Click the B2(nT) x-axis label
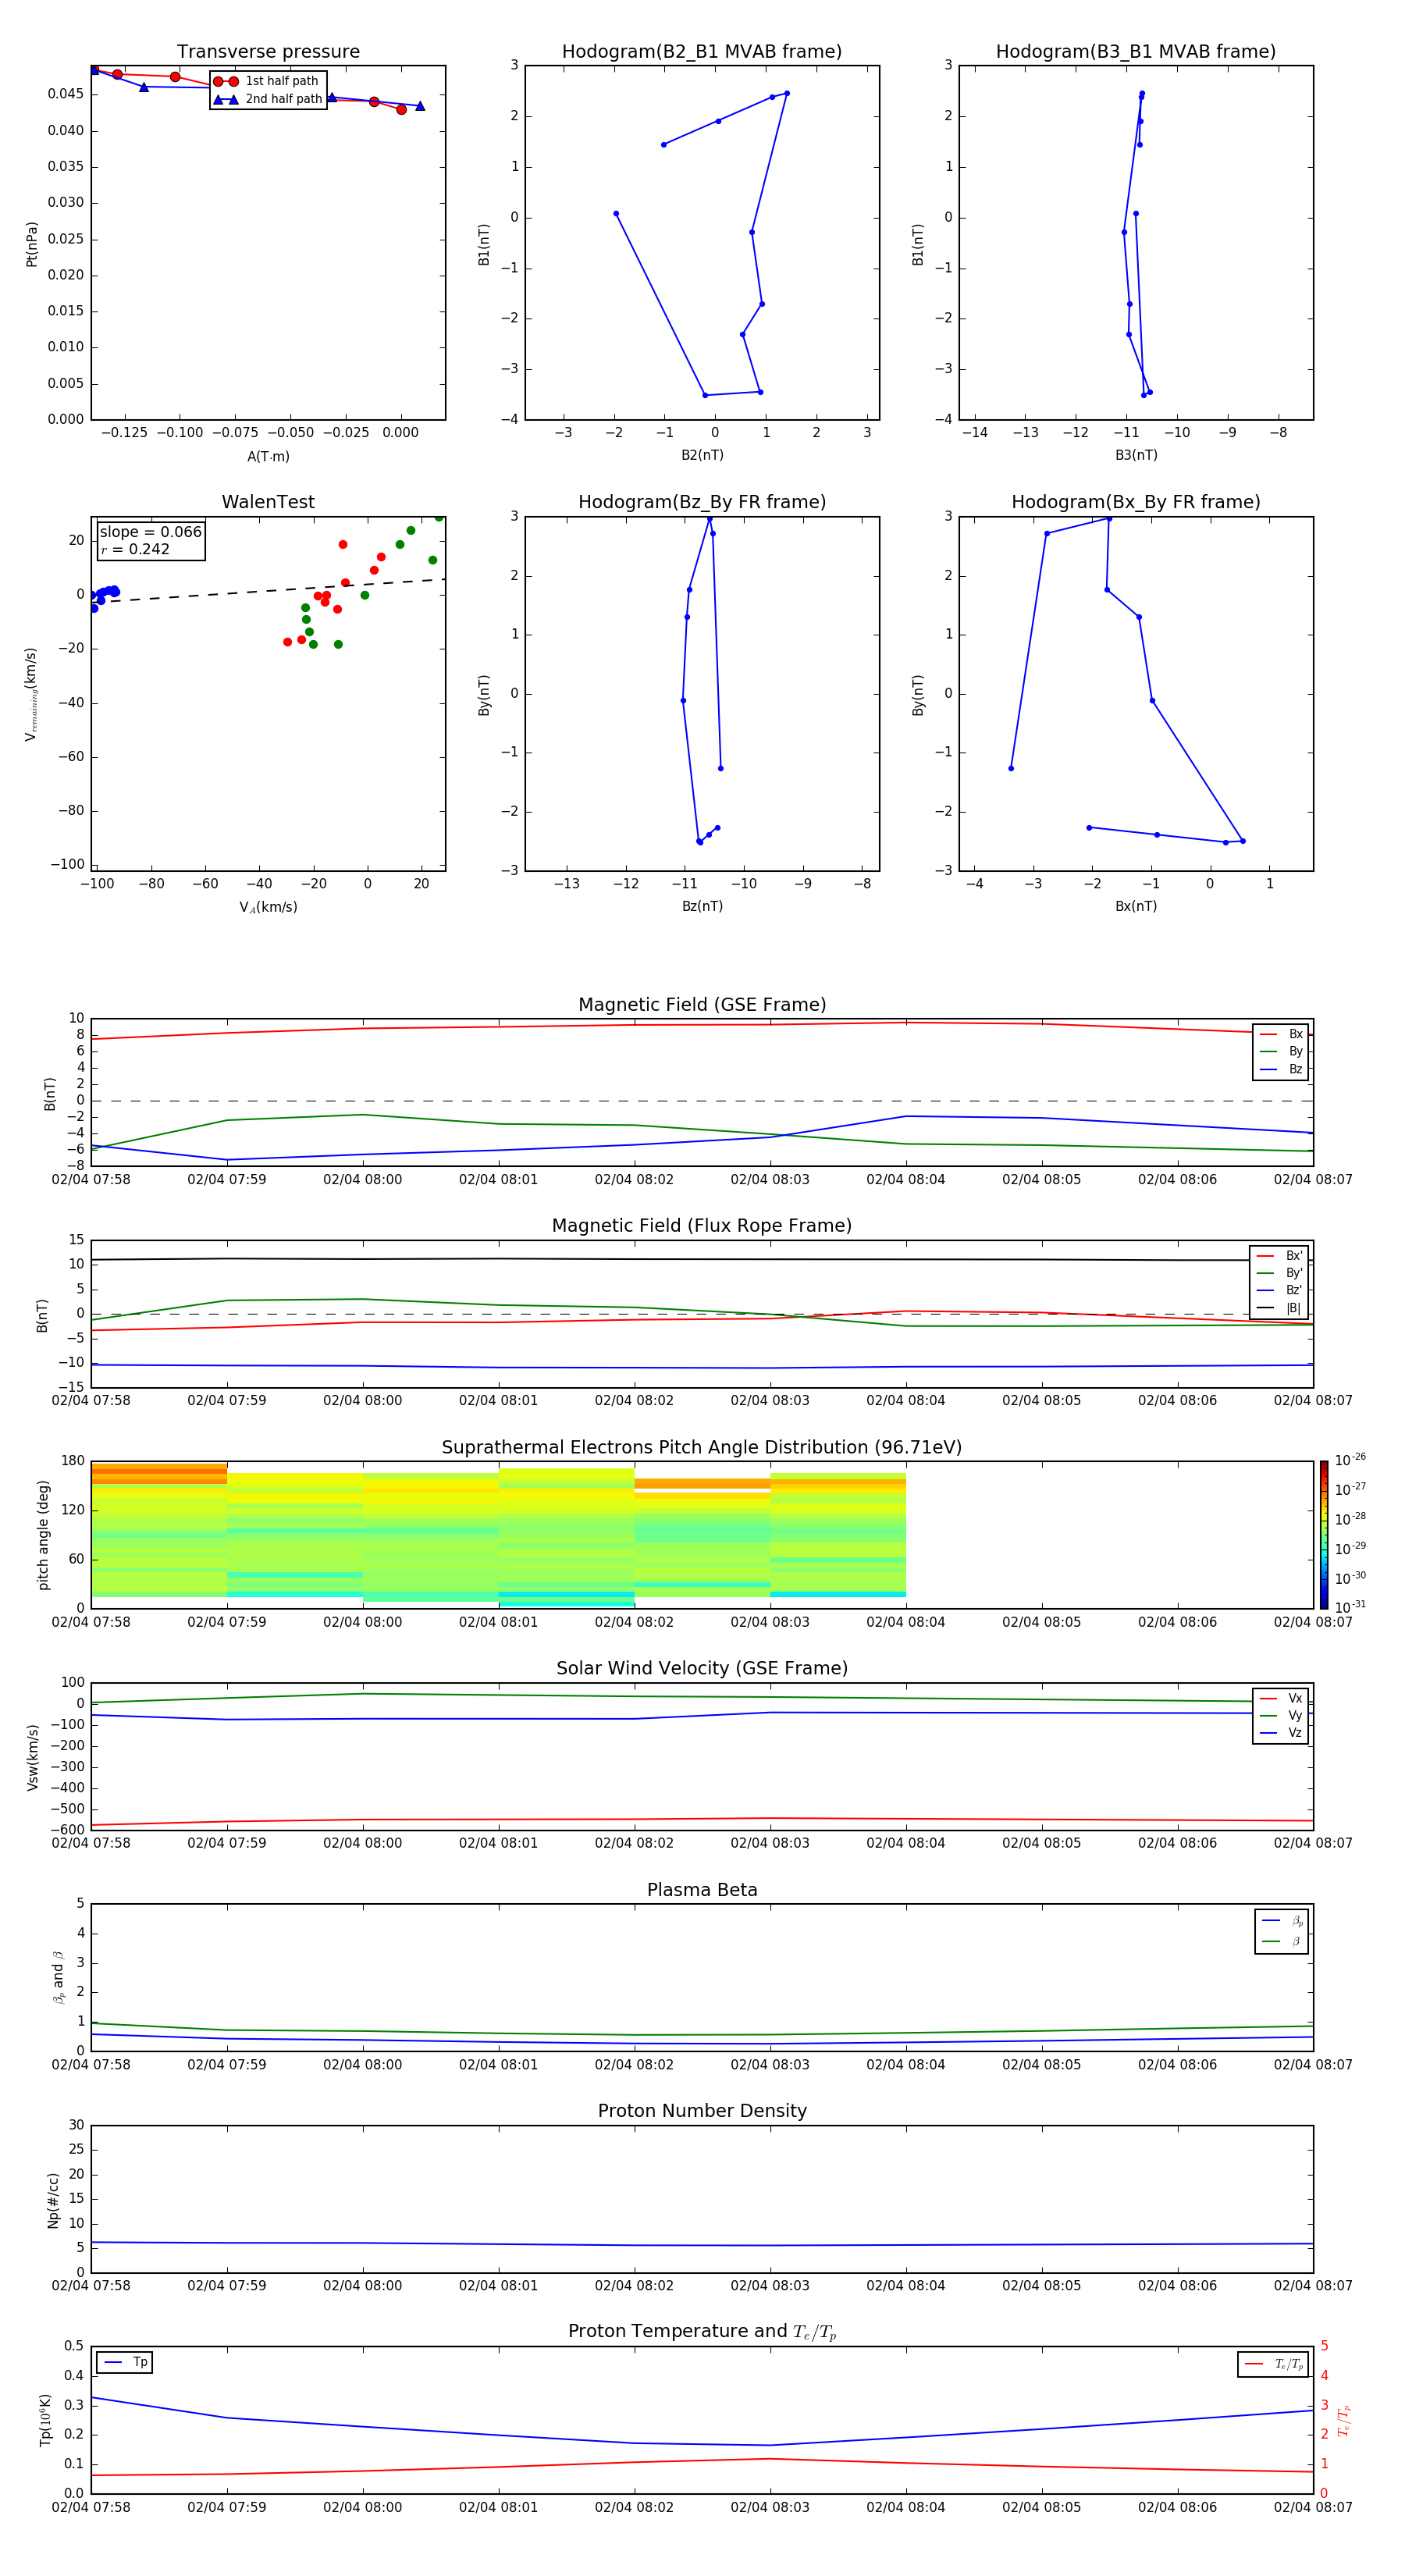1405x2576 pixels. [x=702, y=455]
